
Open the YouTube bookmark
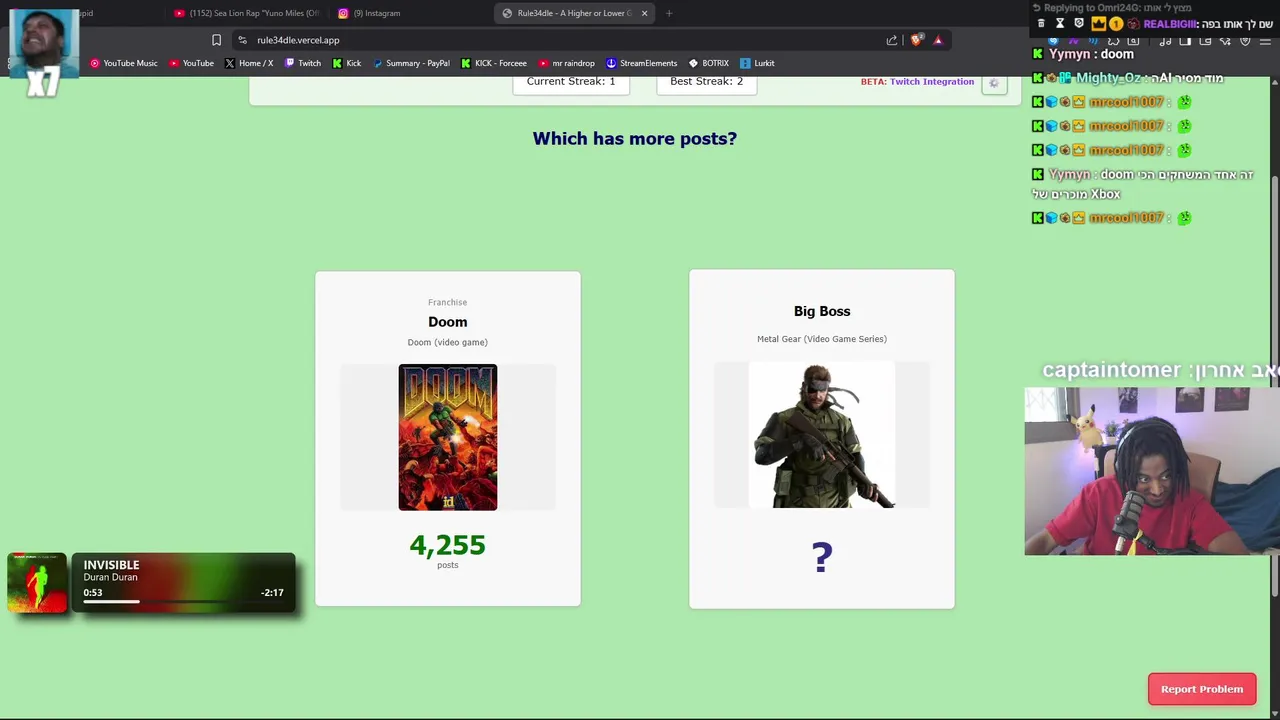click(191, 63)
